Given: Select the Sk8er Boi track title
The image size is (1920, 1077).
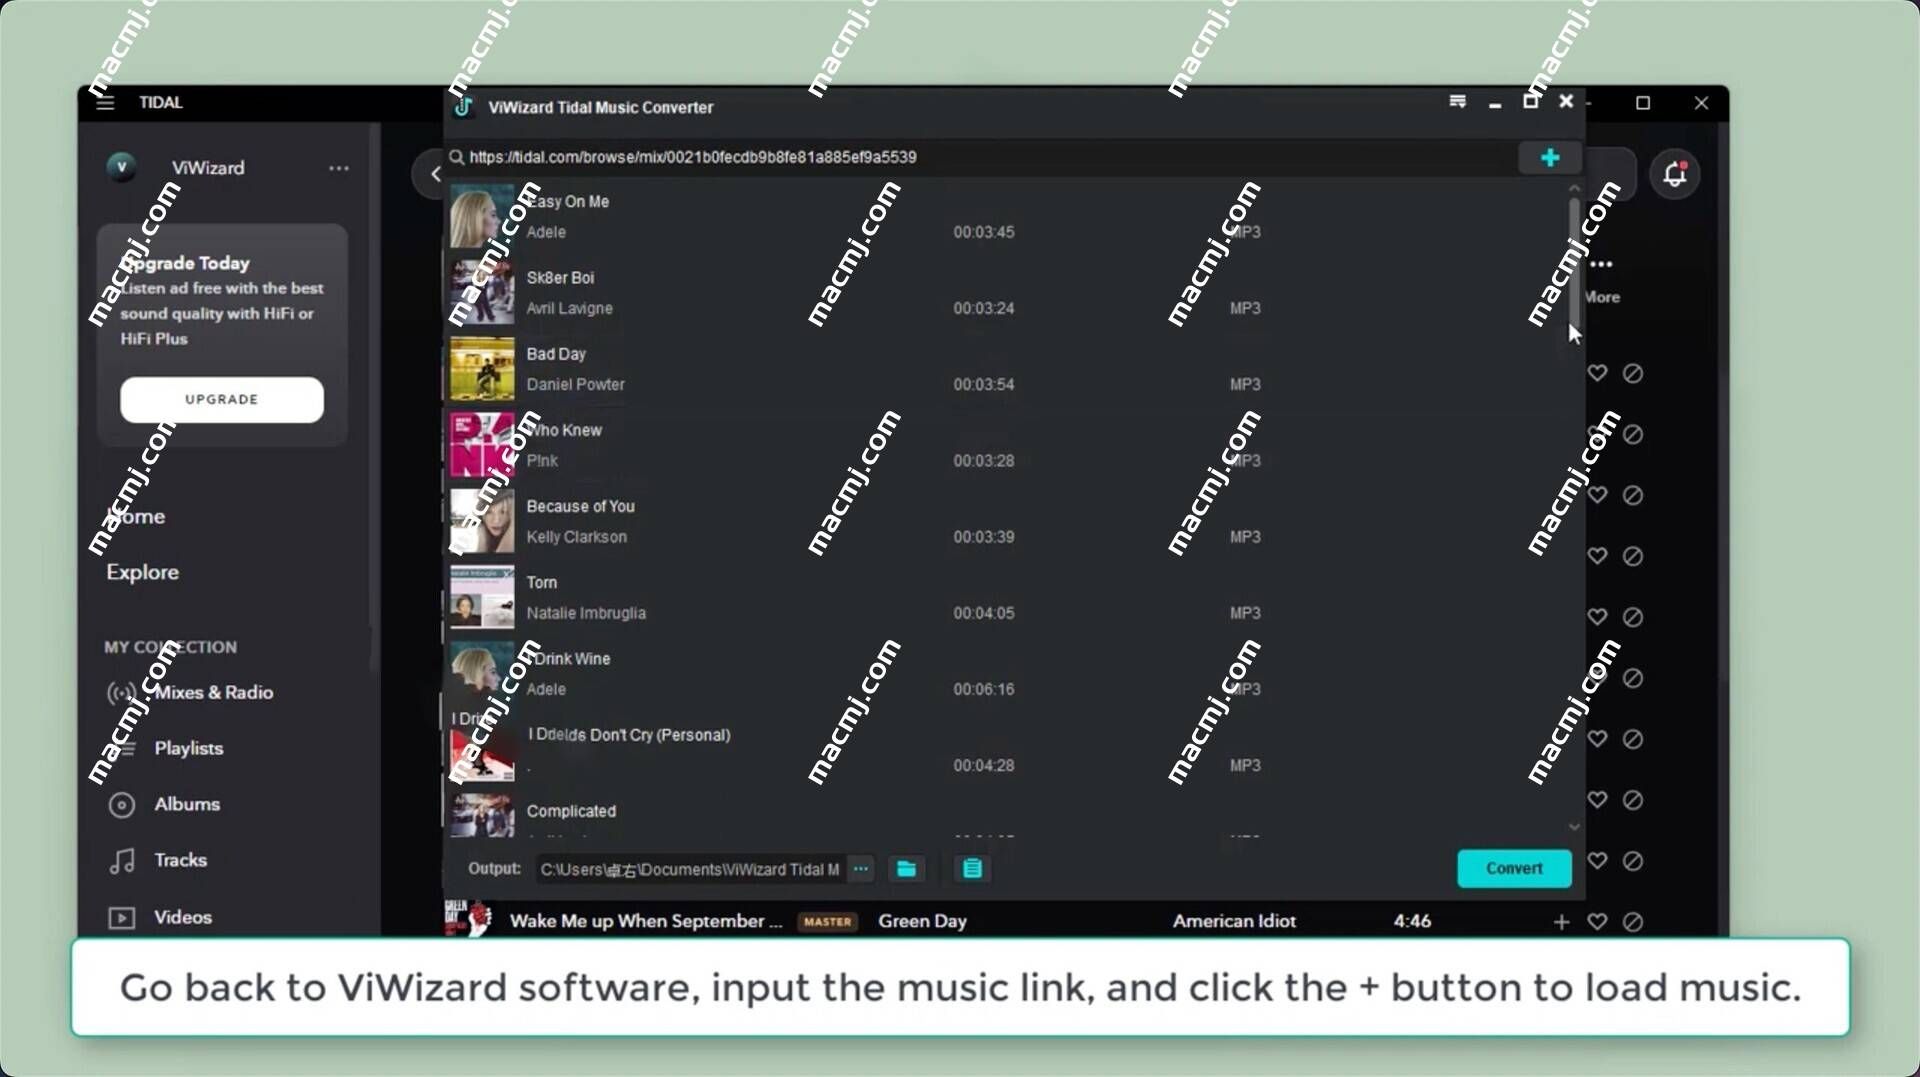Looking at the screenshot, I should pos(560,278).
